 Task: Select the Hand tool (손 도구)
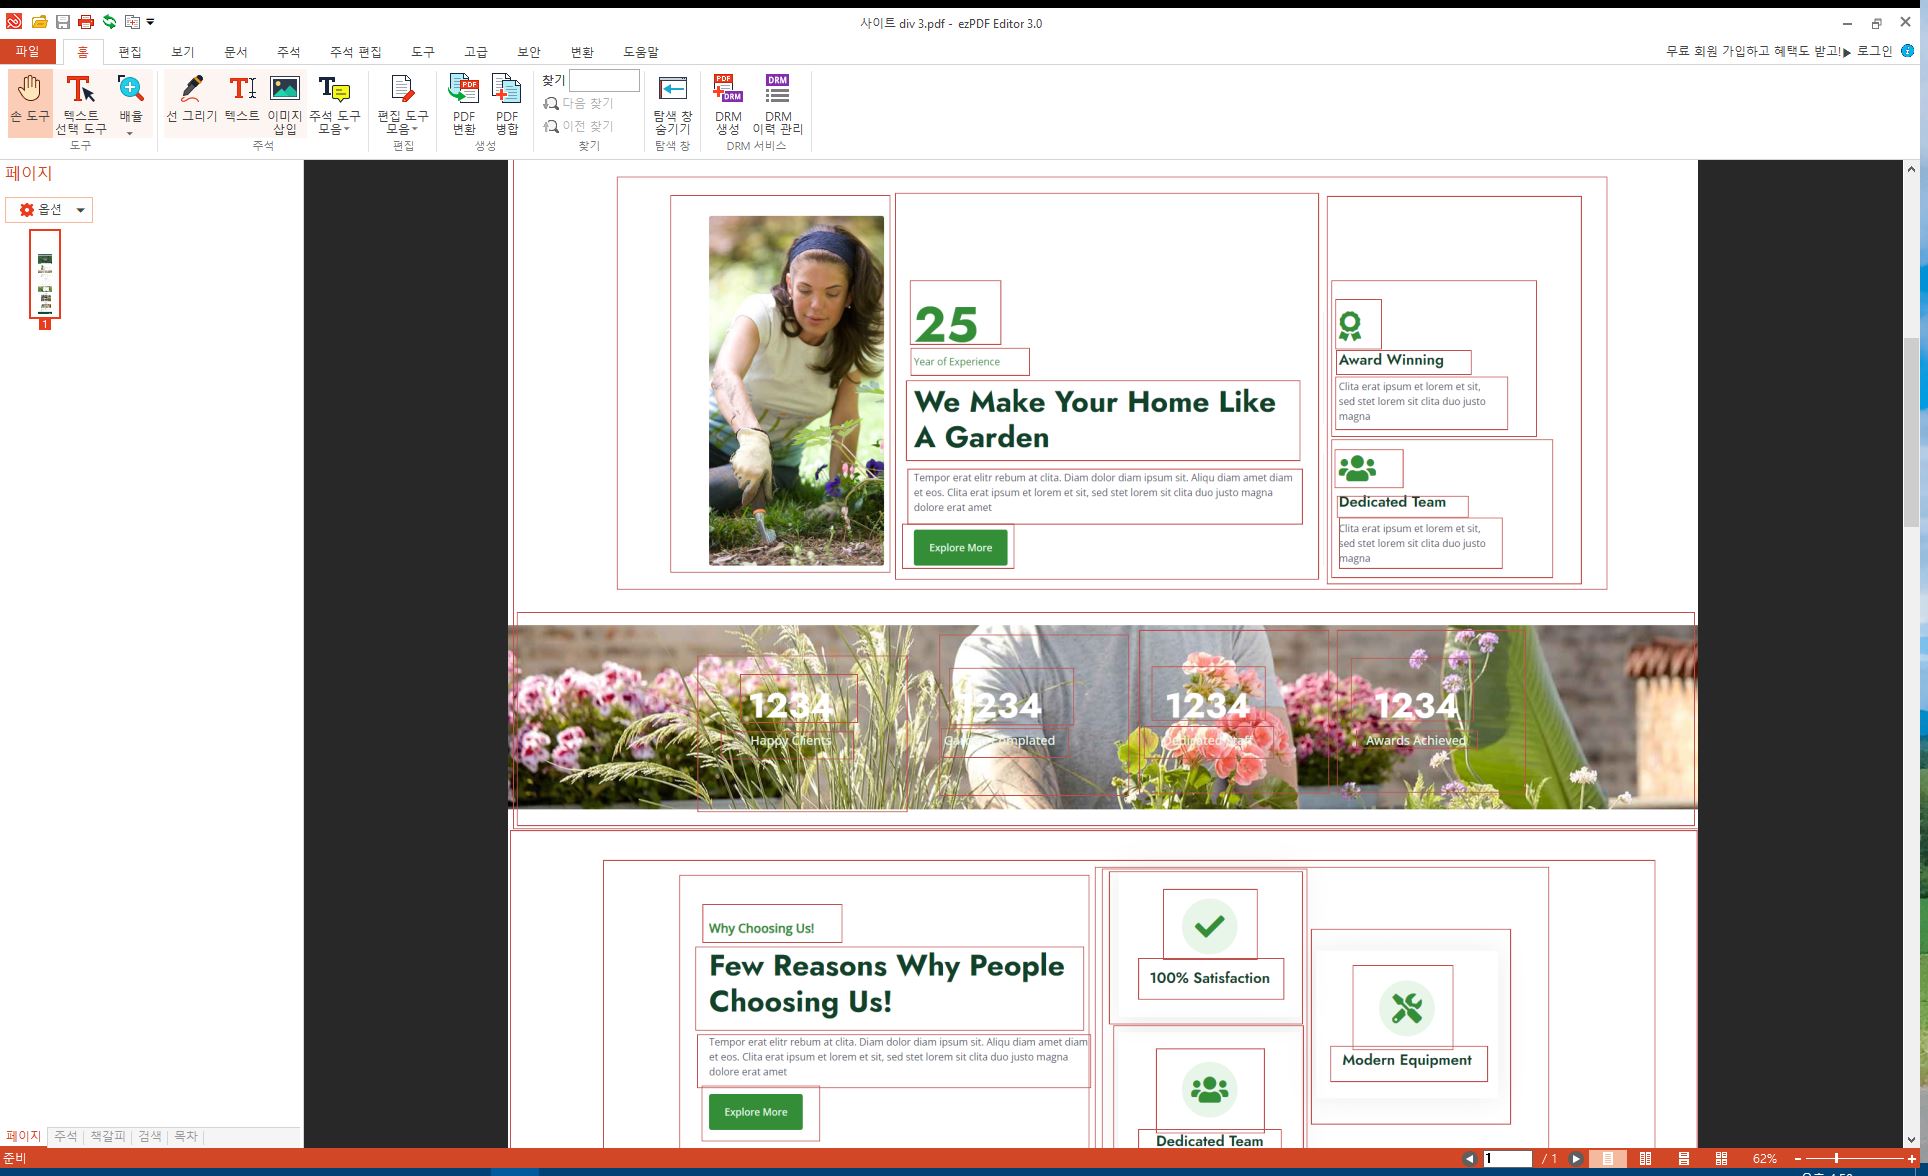(x=30, y=98)
